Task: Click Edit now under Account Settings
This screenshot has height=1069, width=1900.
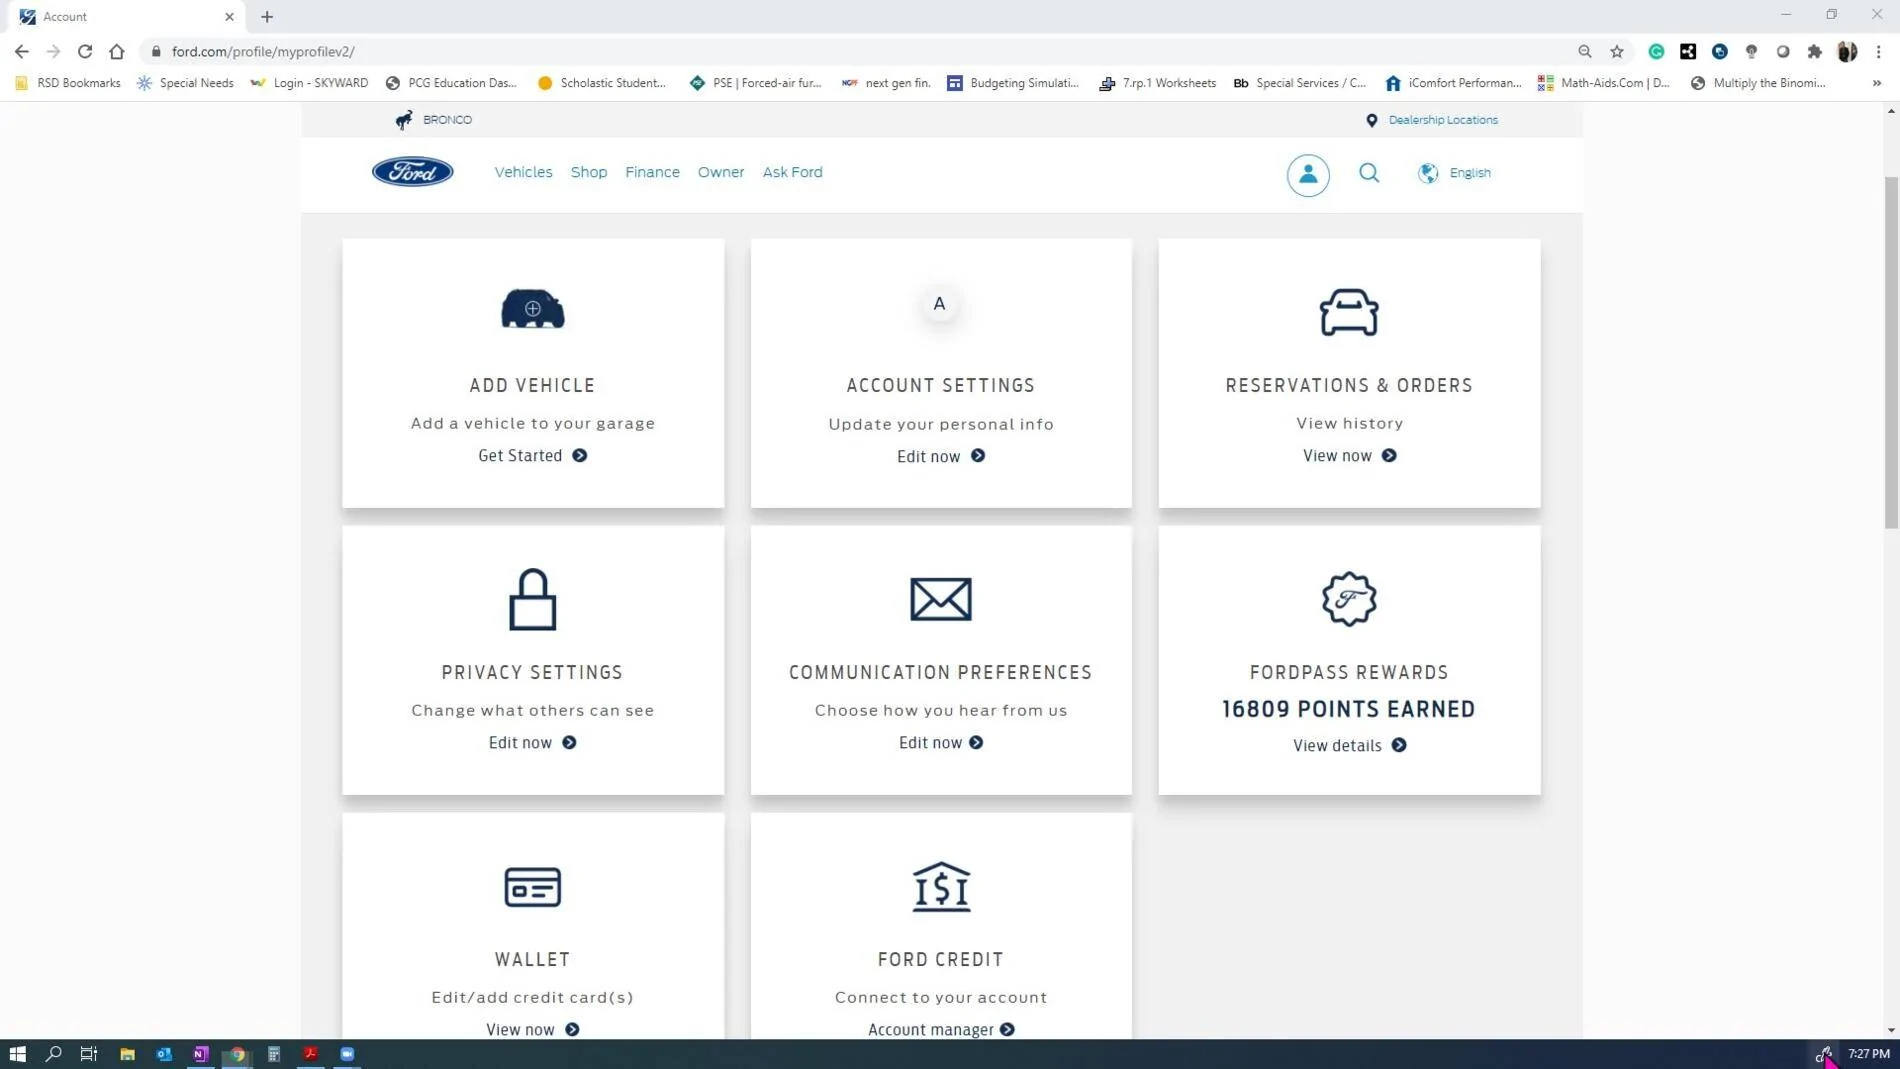Action: point(940,456)
